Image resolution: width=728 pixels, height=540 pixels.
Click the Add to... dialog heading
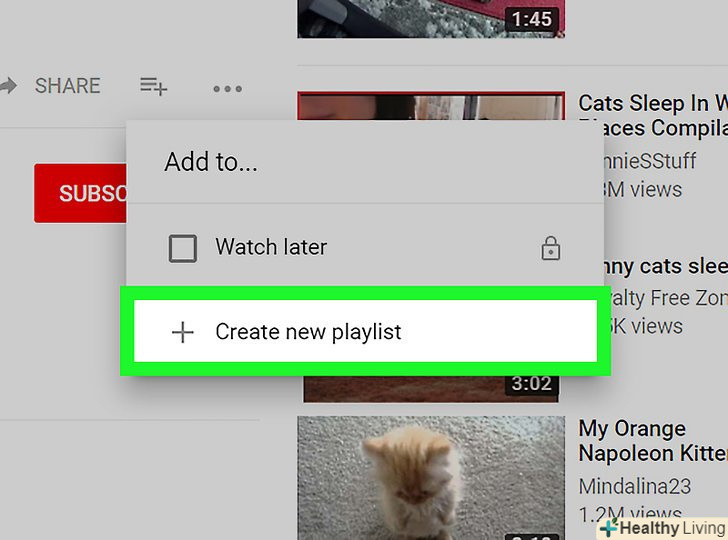(x=211, y=162)
